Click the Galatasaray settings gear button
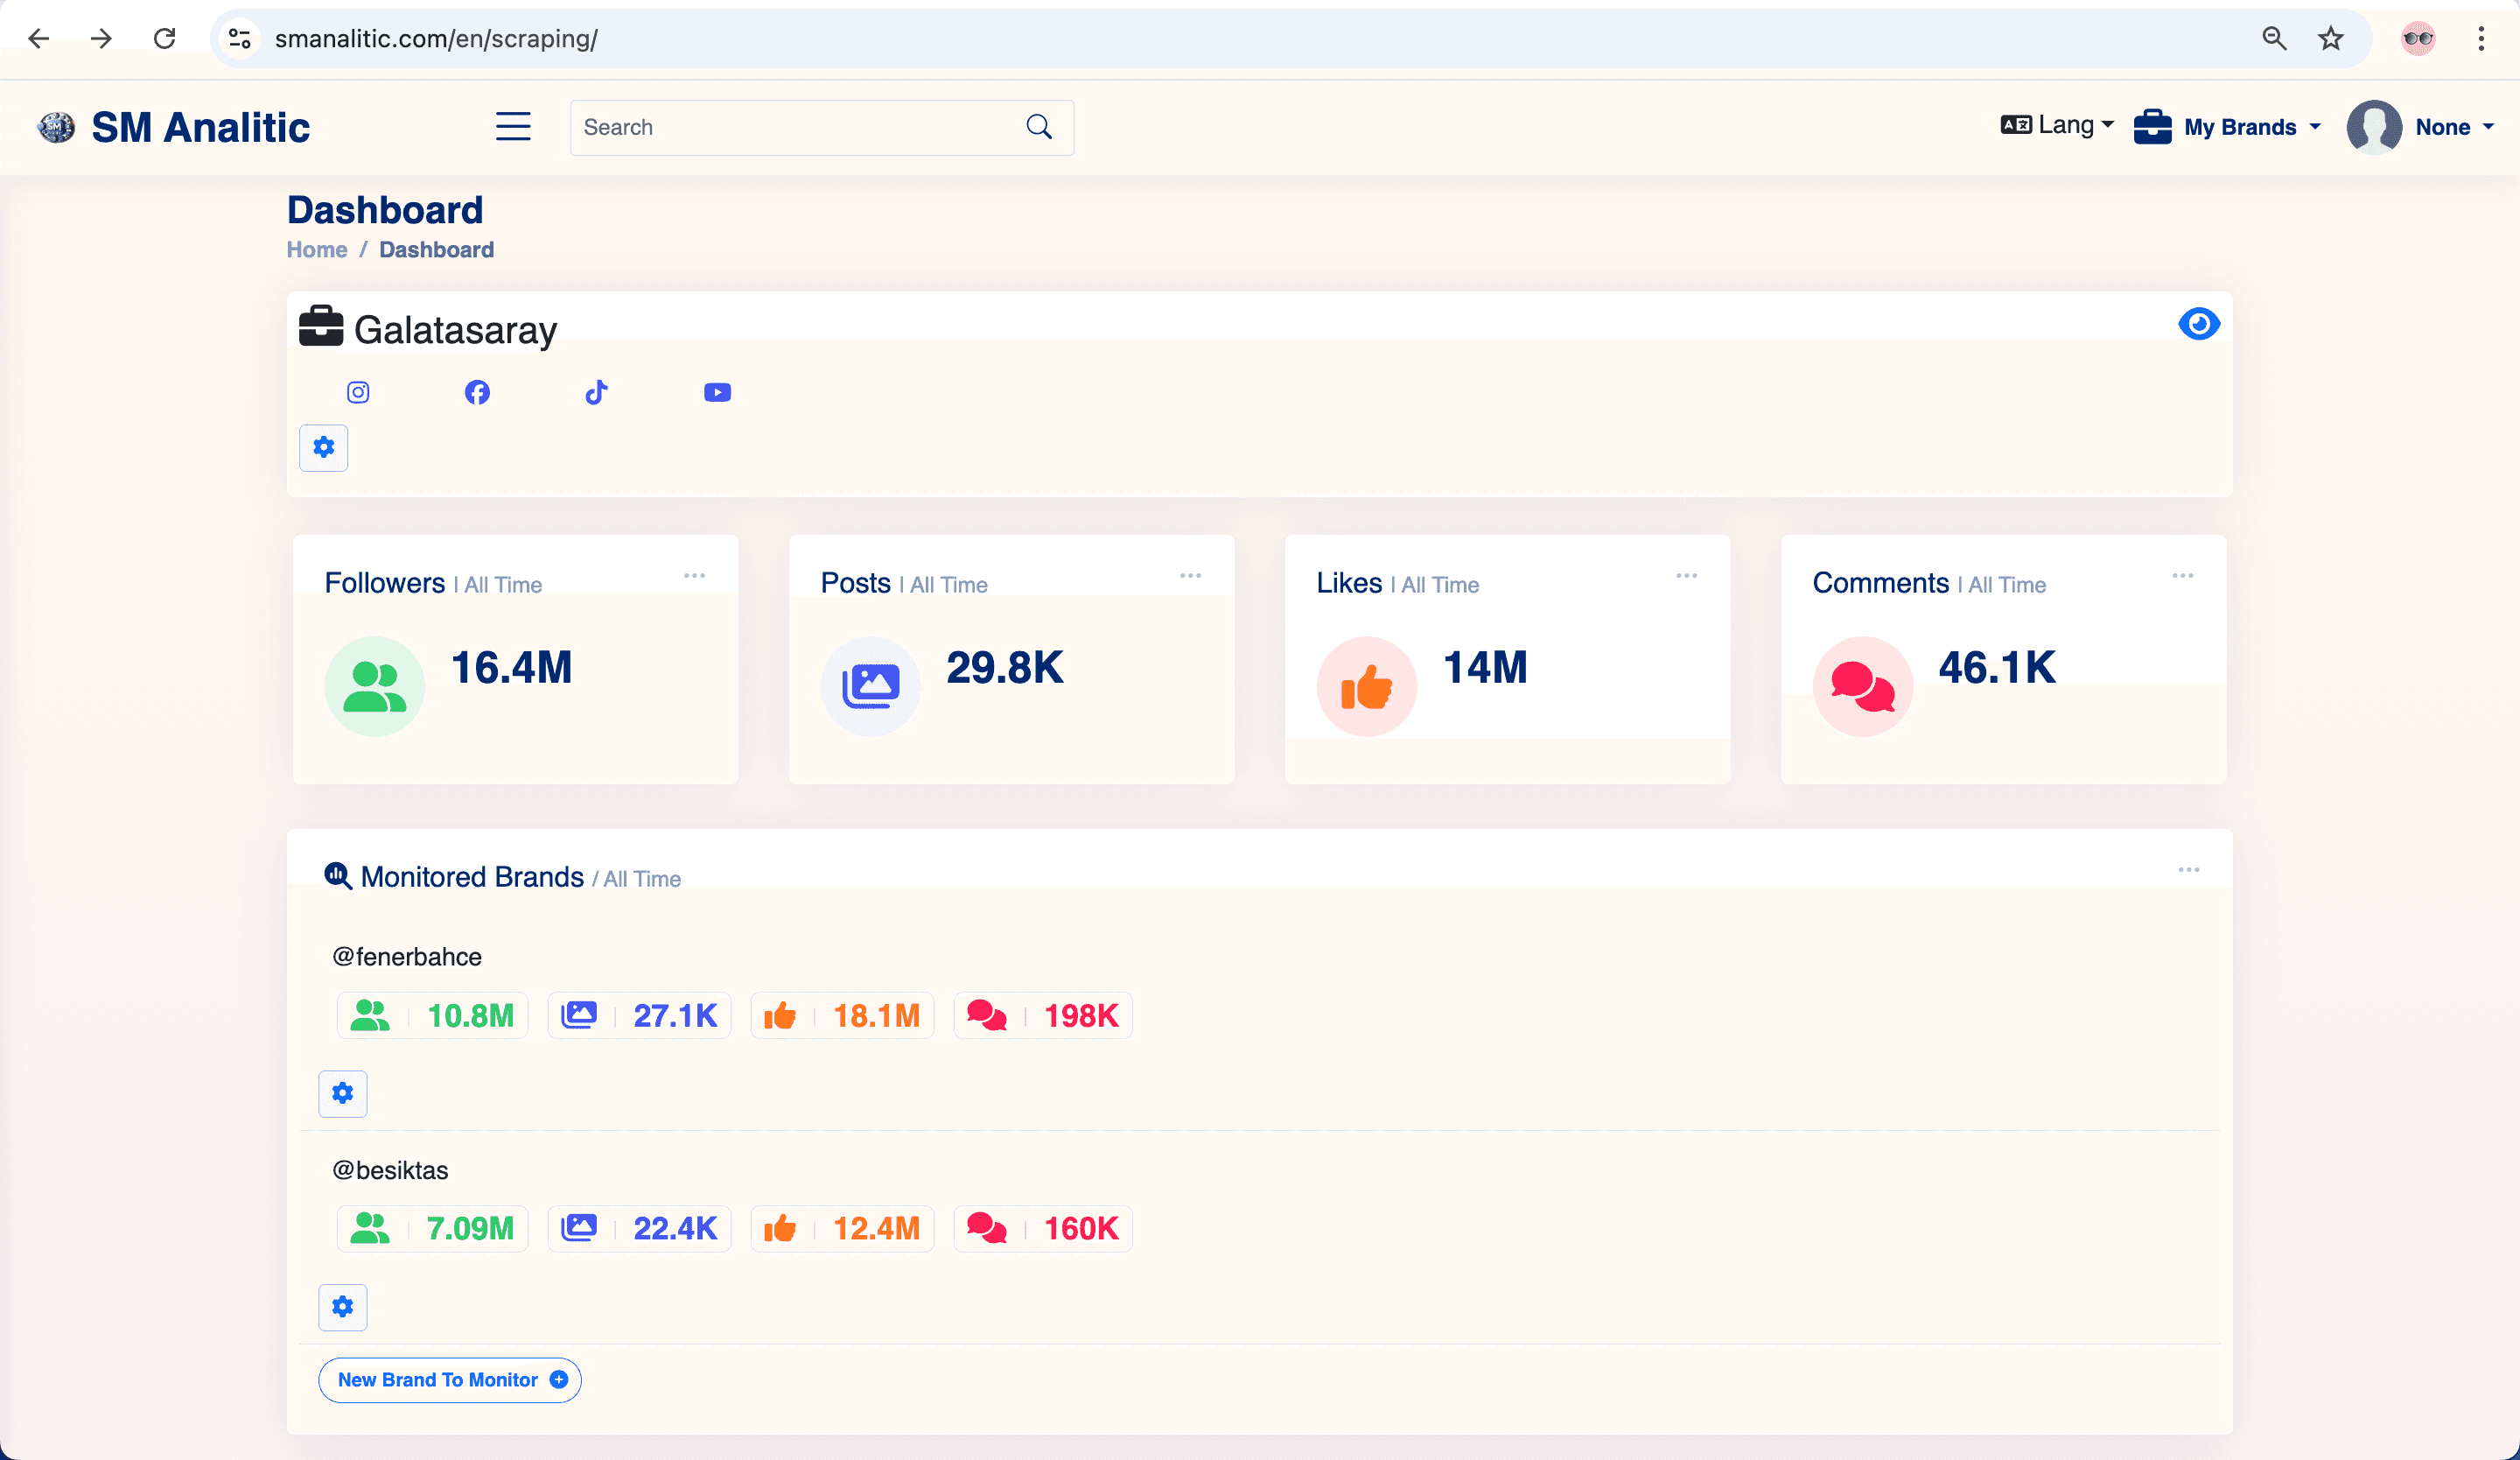Image resolution: width=2520 pixels, height=1460 pixels. pyautogui.click(x=323, y=447)
